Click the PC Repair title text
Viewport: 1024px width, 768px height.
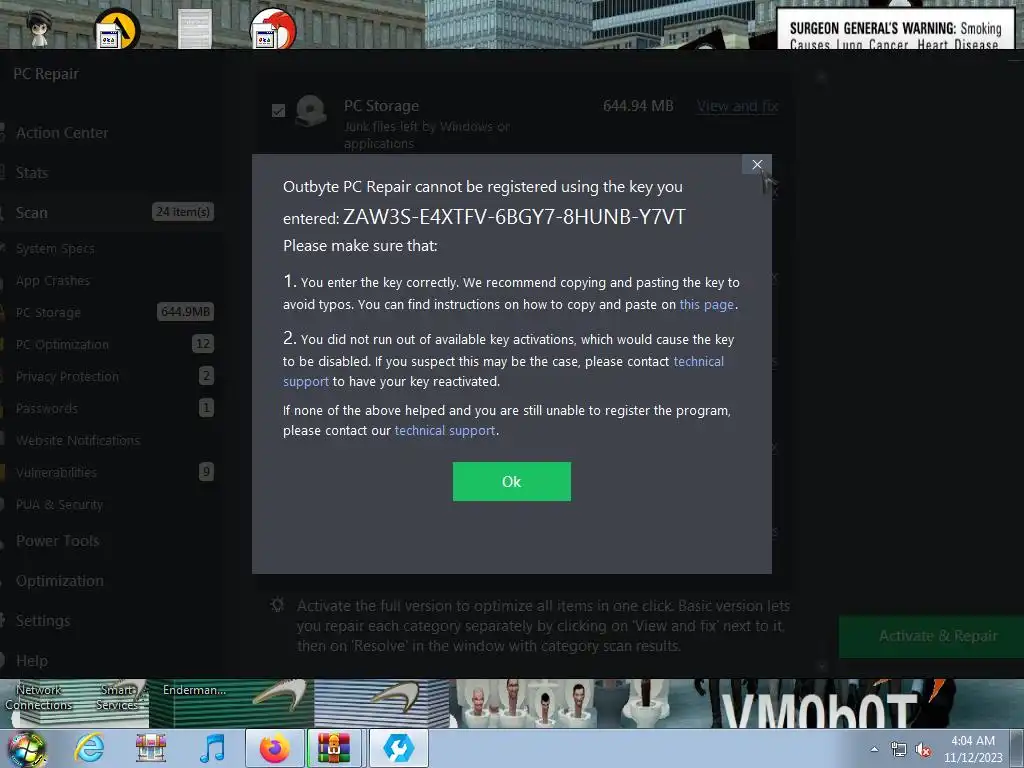point(46,74)
